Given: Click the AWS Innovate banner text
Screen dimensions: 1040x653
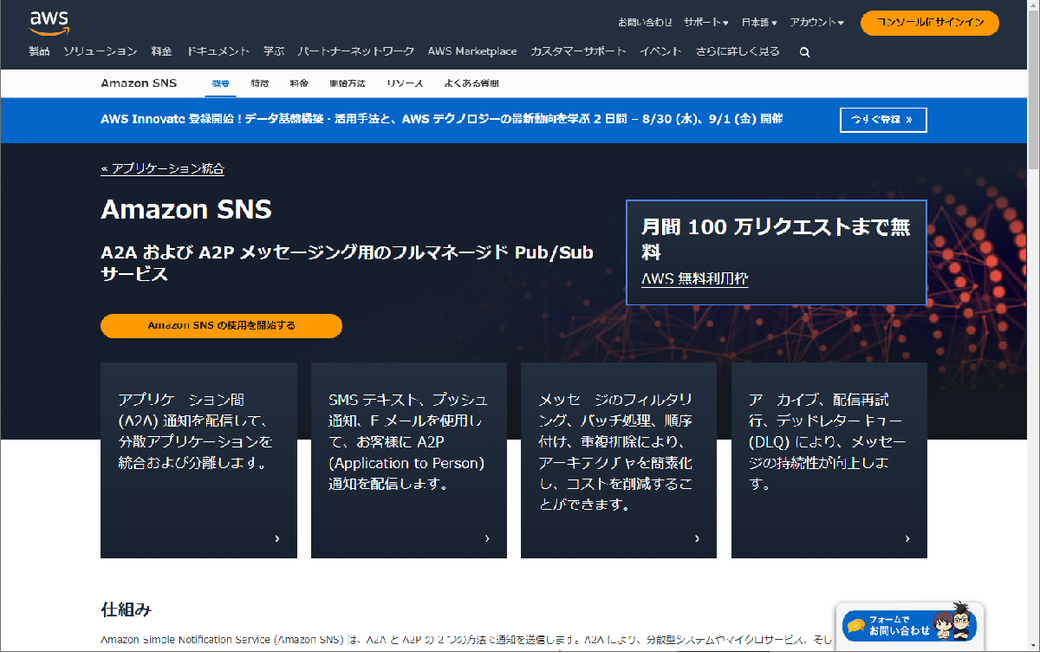Looking at the screenshot, I should [442, 119].
